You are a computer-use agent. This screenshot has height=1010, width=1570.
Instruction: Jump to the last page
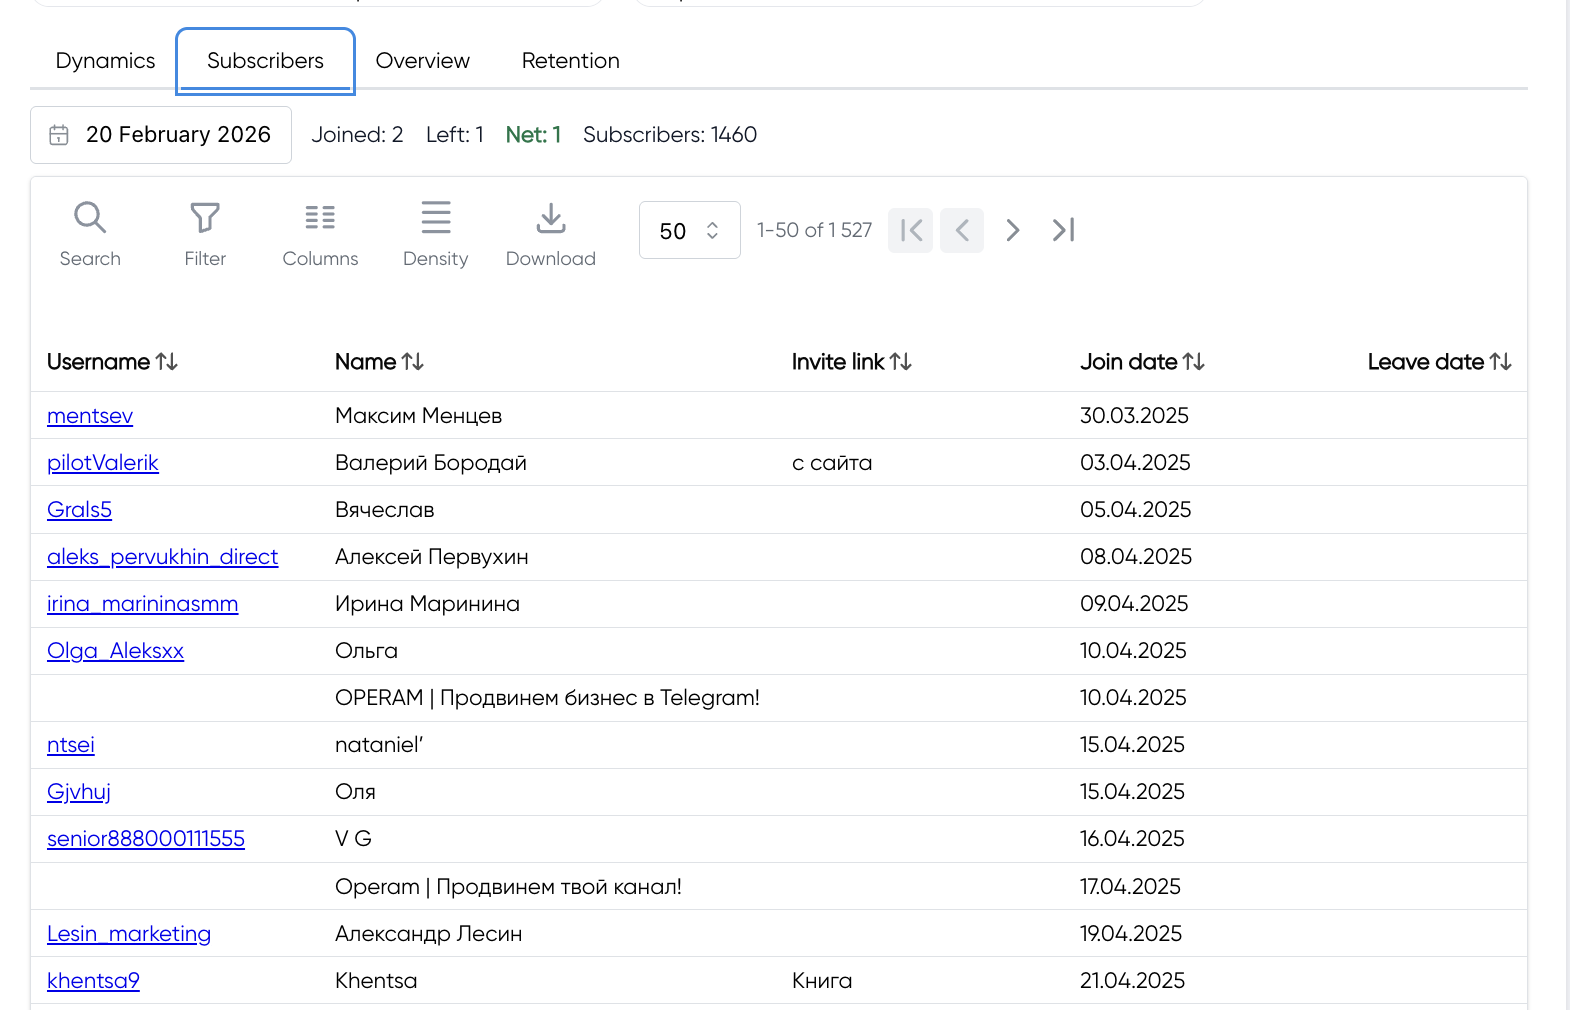pyautogui.click(x=1064, y=230)
